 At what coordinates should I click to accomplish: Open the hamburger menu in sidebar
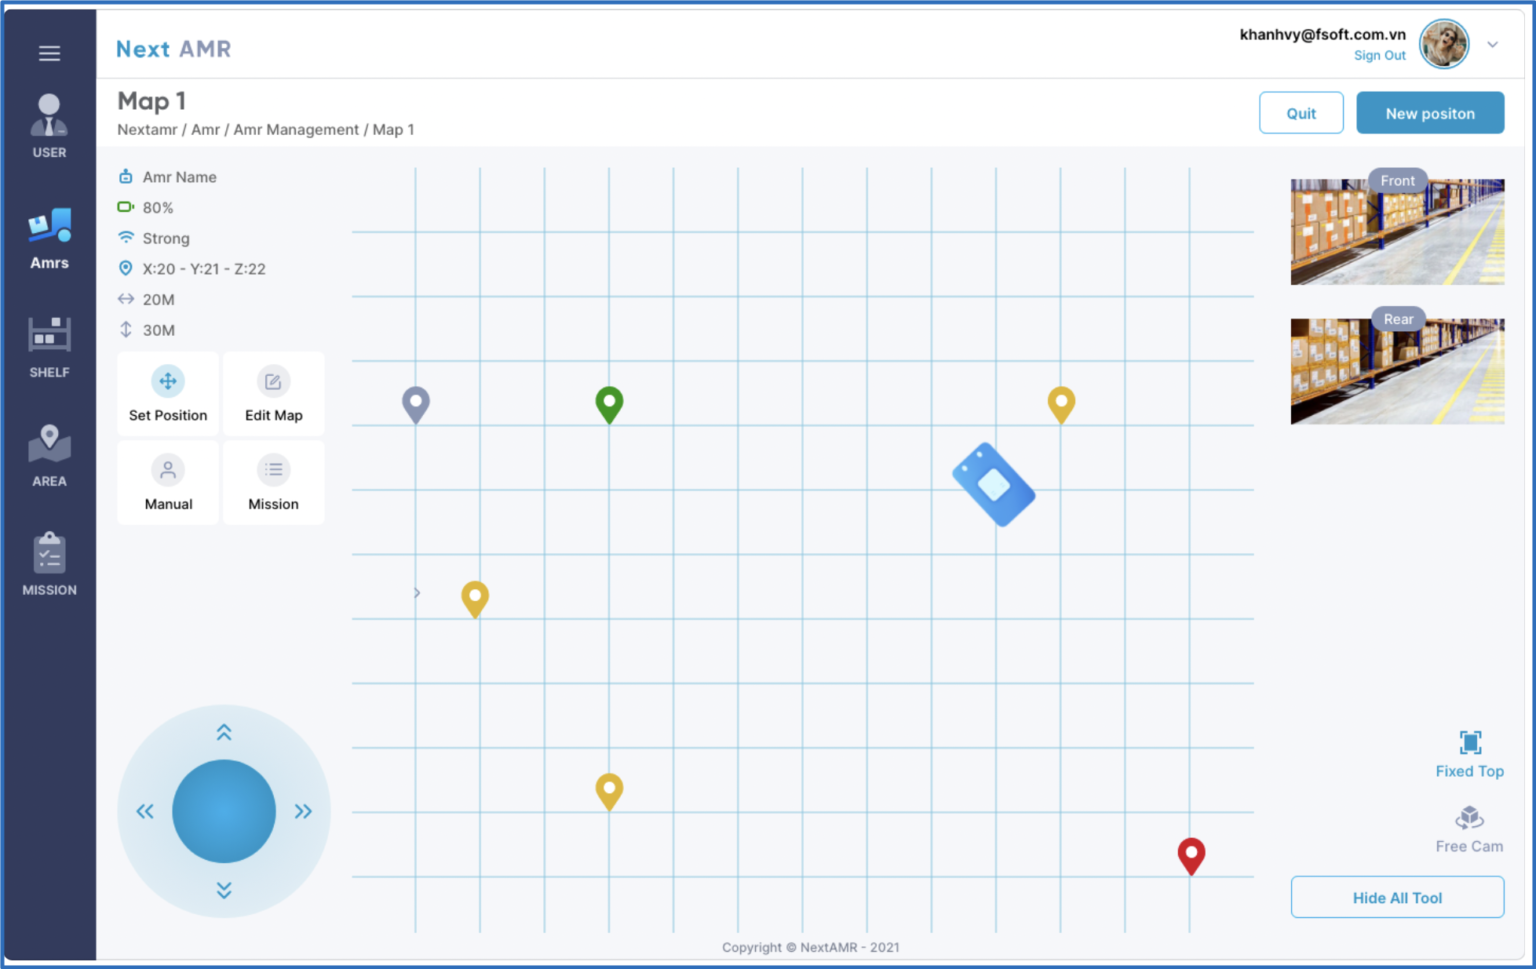click(x=49, y=53)
